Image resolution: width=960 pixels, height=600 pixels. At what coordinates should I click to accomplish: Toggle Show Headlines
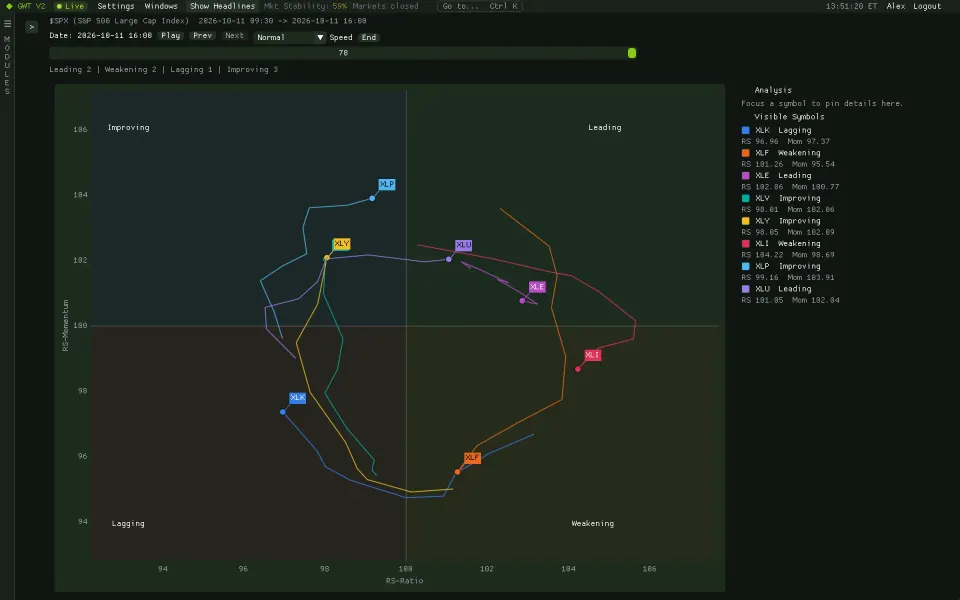pos(222,6)
